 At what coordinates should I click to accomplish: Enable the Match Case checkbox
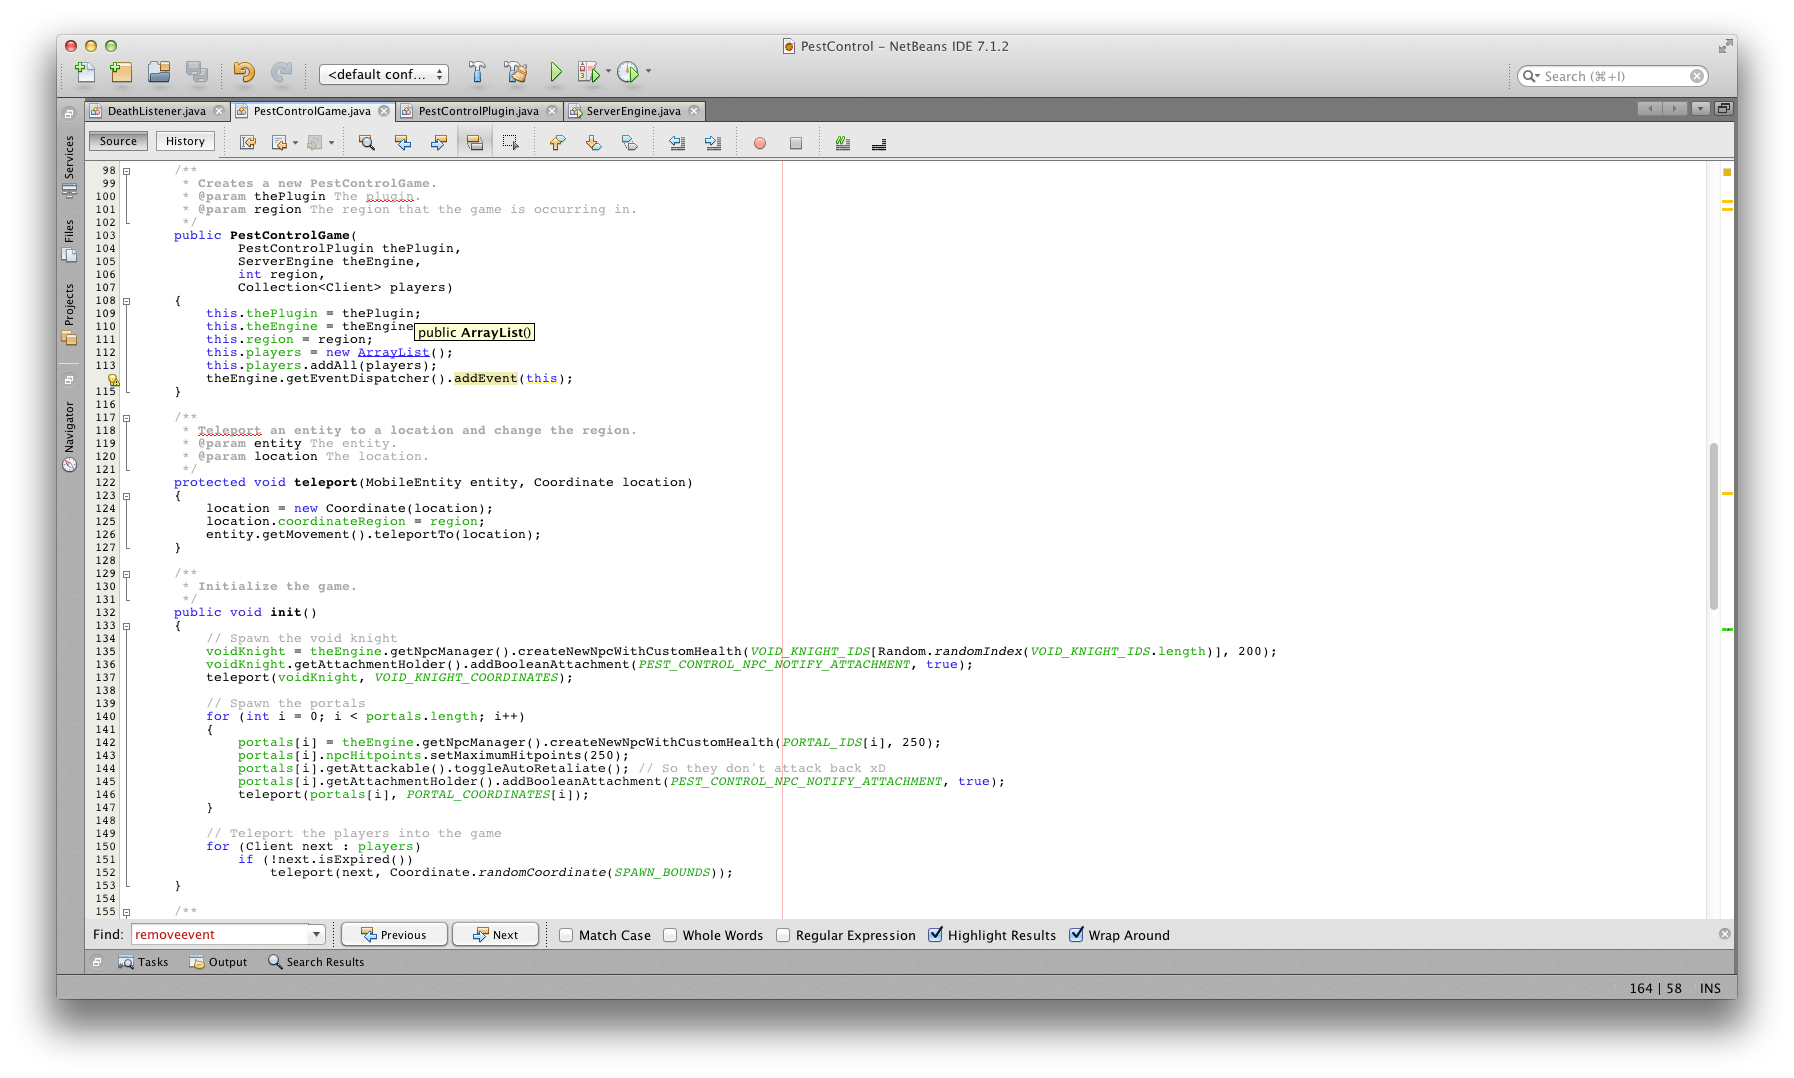[x=566, y=935]
